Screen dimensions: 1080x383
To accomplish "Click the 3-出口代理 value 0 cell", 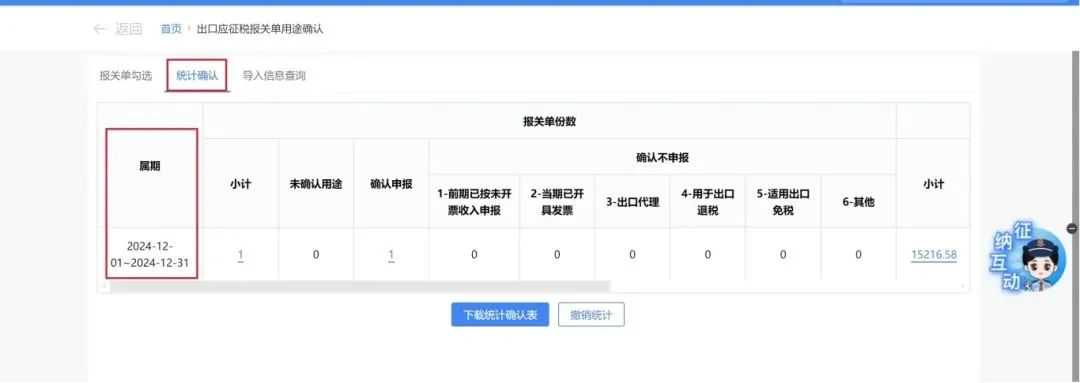I will click(632, 255).
